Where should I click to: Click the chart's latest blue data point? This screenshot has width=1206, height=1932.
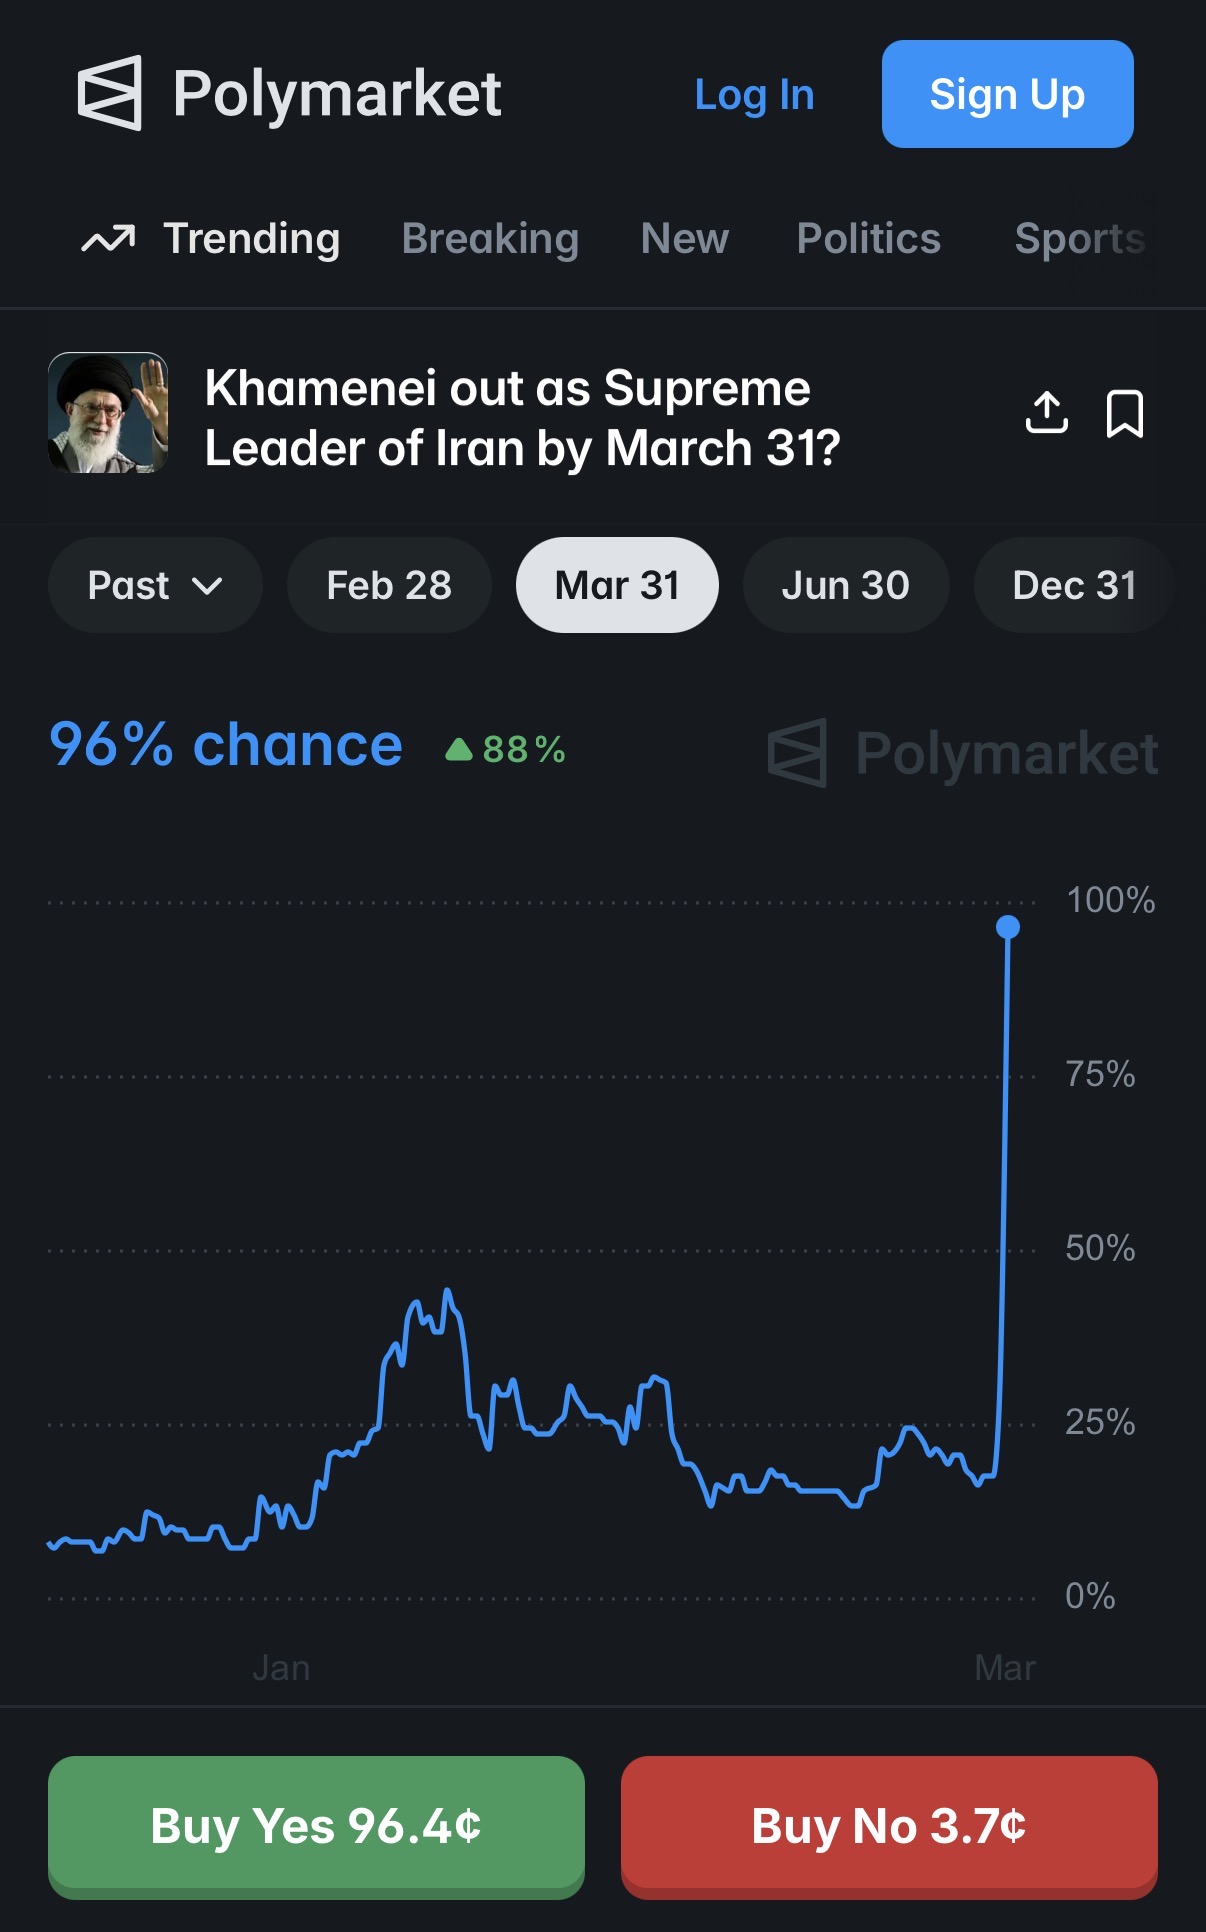1008,927
